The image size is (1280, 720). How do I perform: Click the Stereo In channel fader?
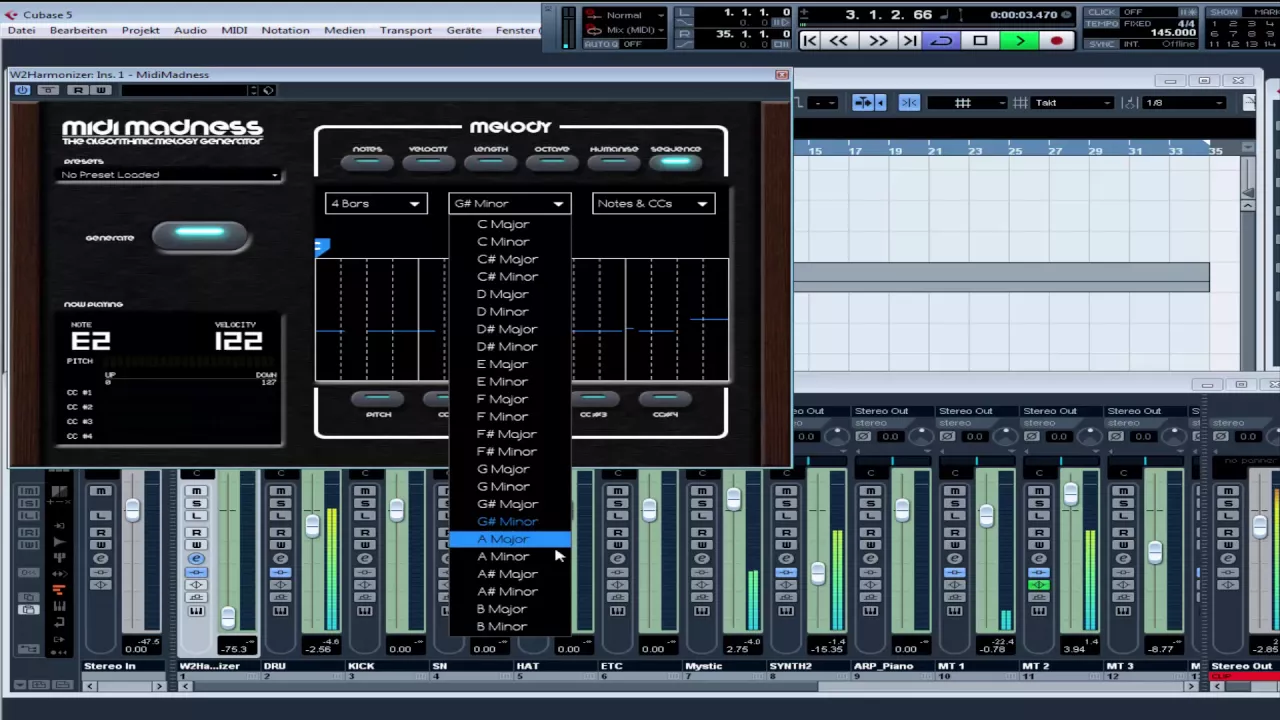[x=132, y=510]
